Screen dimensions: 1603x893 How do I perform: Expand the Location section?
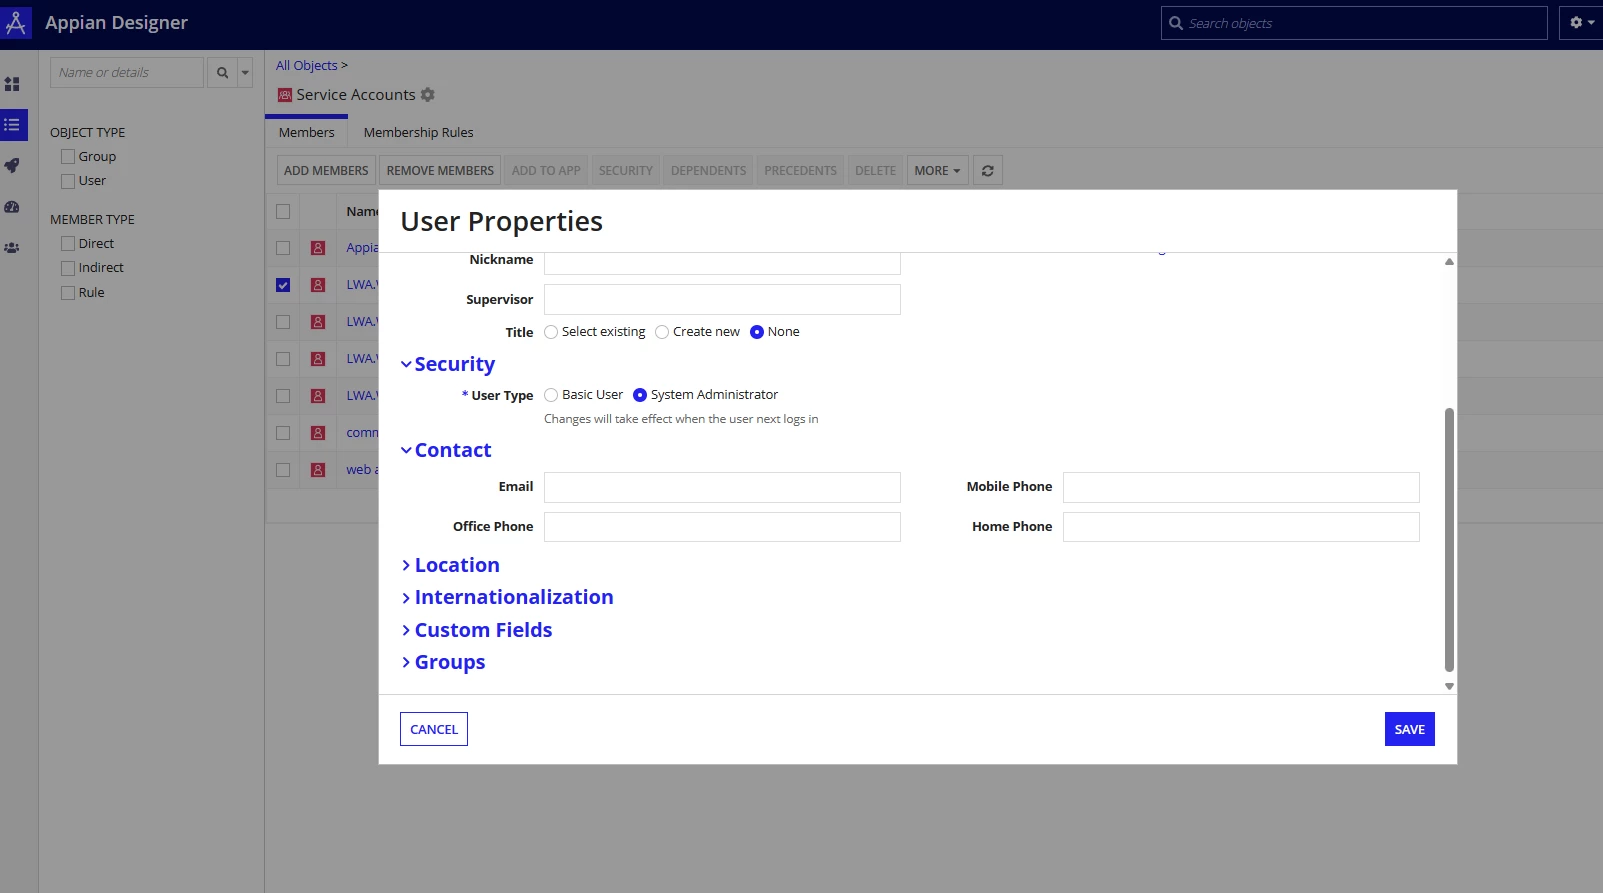(x=450, y=565)
